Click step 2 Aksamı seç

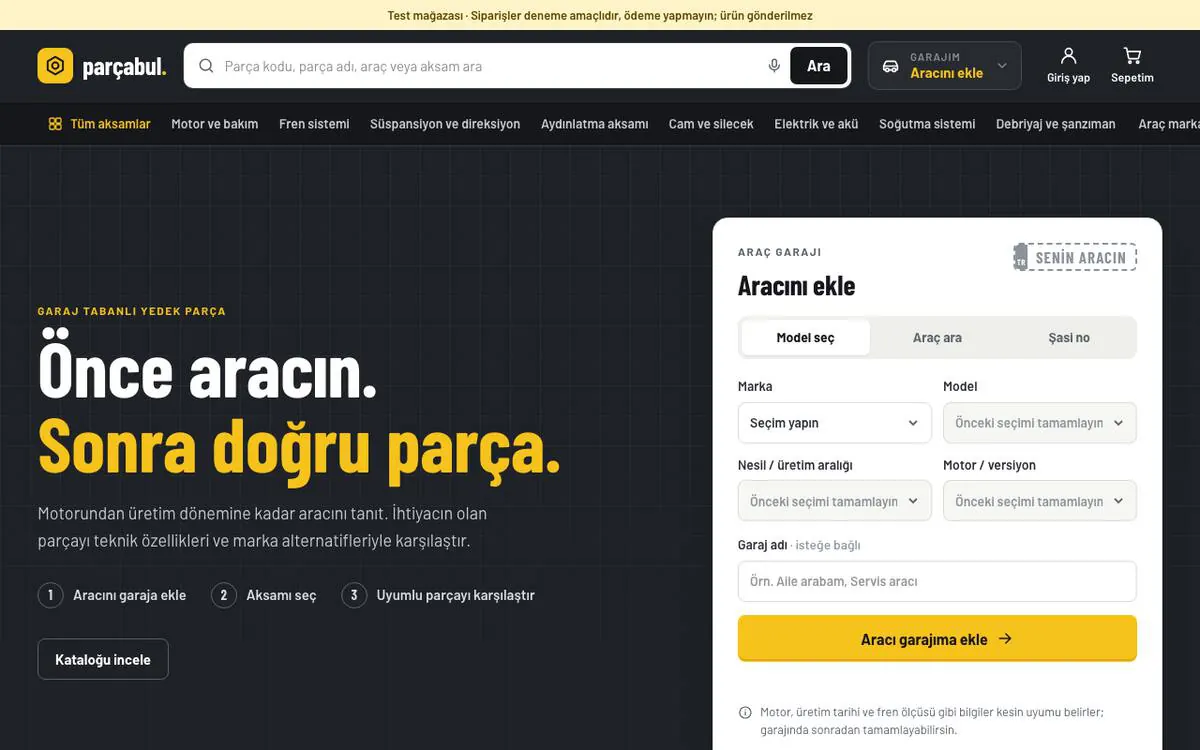click(264, 595)
